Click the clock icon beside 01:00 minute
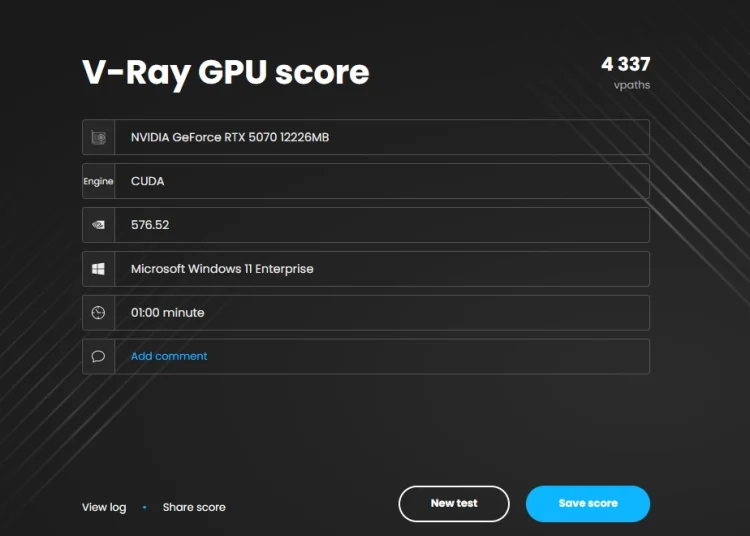This screenshot has width=750, height=536. click(x=99, y=313)
